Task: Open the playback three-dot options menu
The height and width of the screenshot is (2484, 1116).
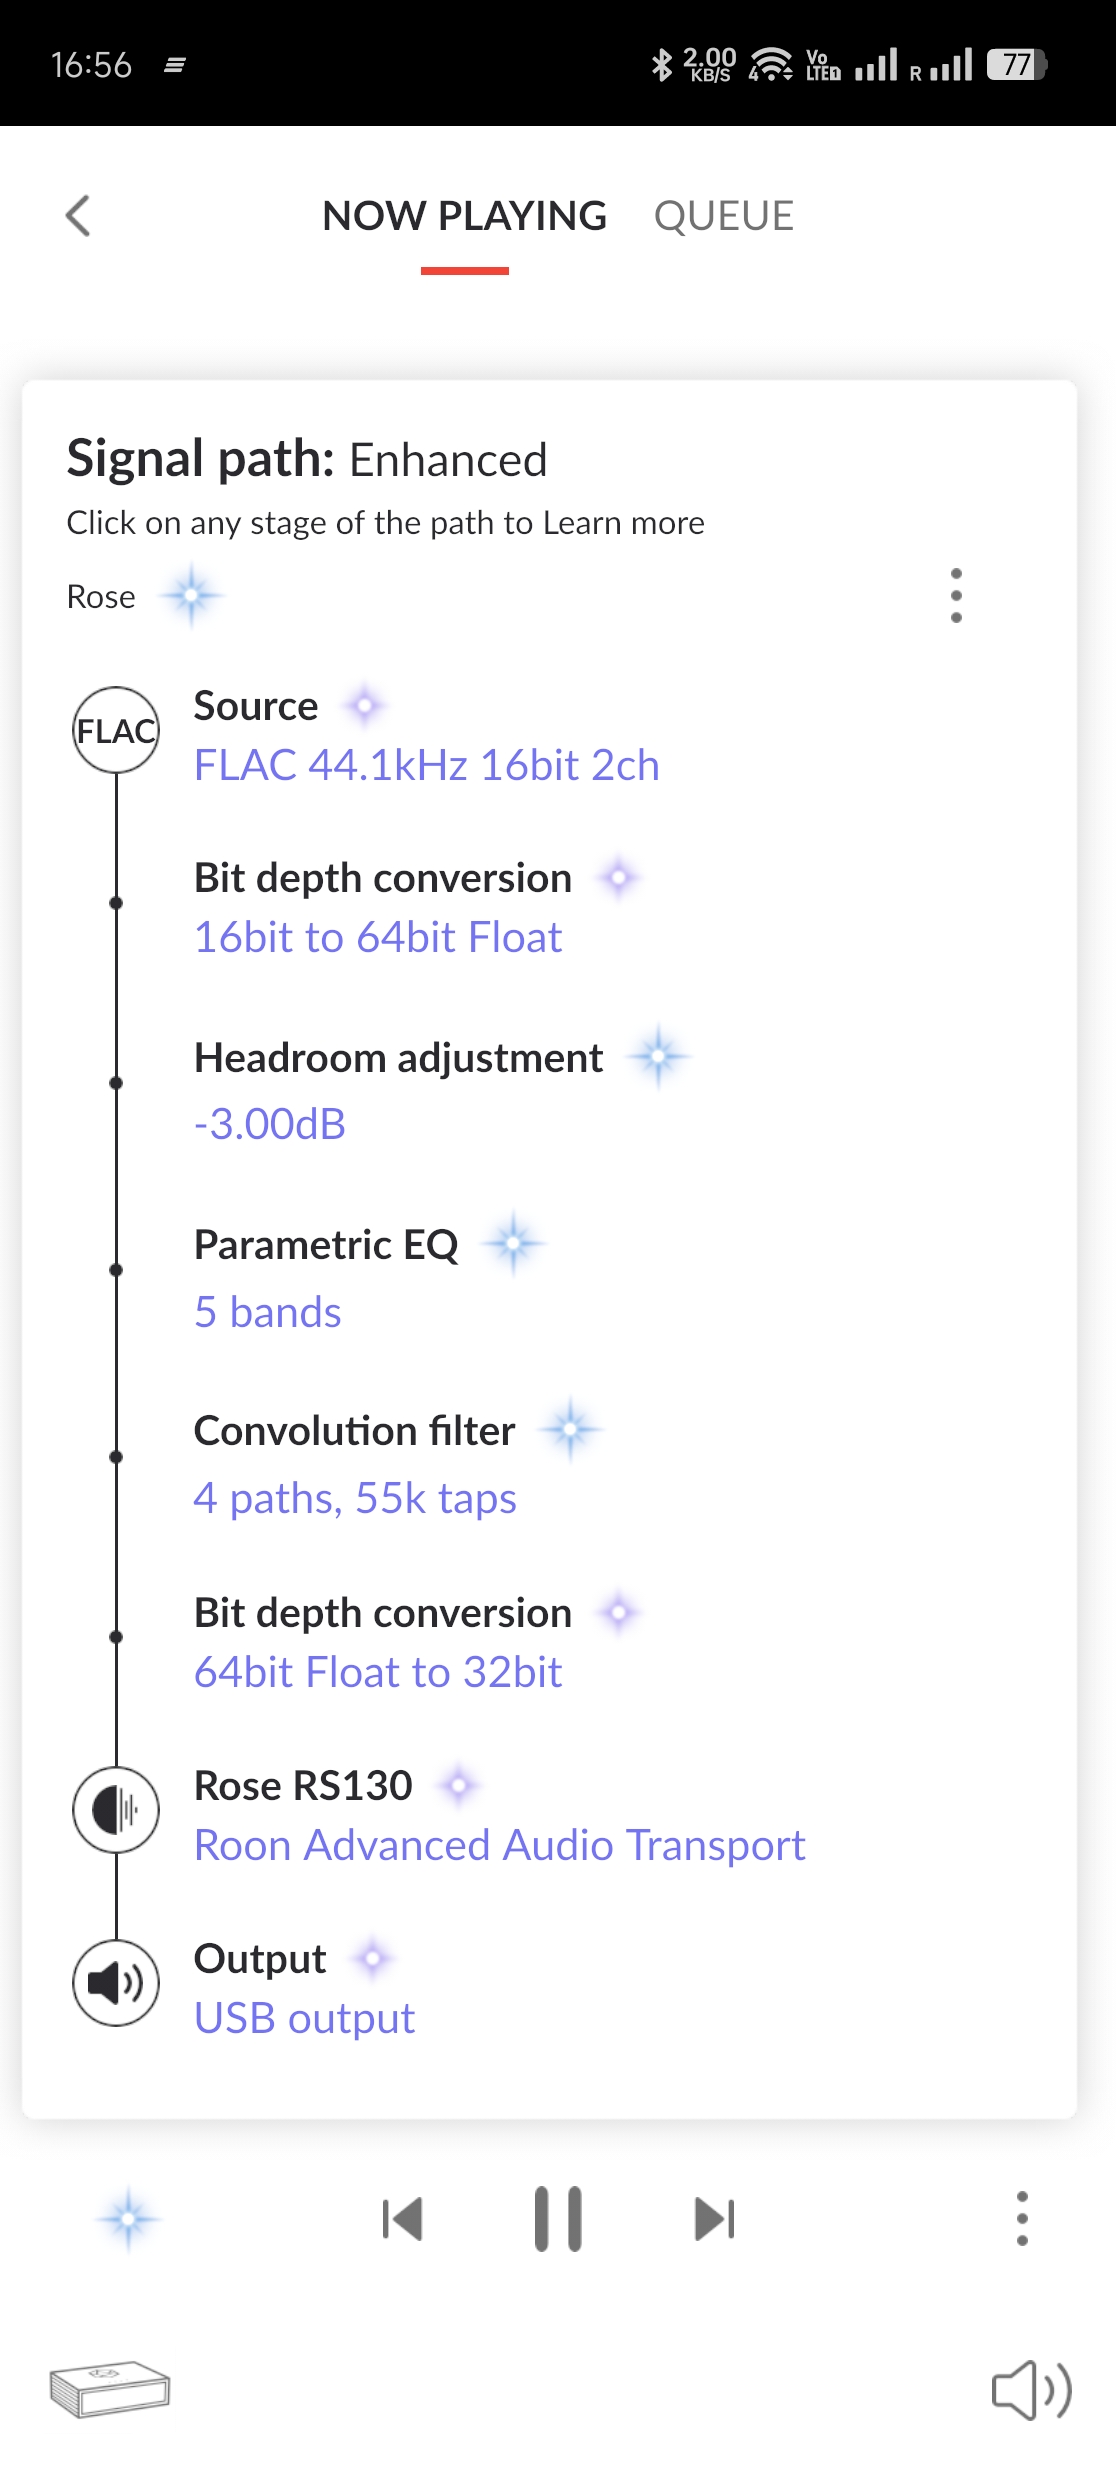Action: [1022, 2219]
